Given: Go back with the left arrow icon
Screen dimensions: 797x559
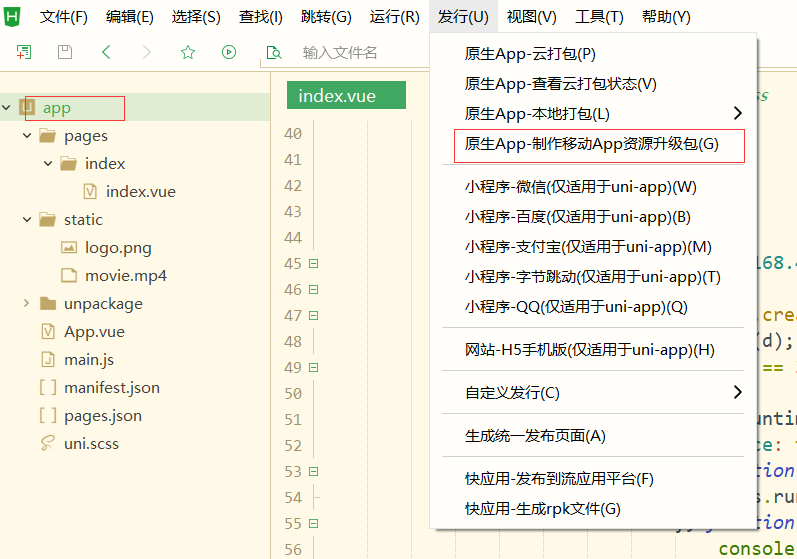Looking at the screenshot, I should click(106, 52).
